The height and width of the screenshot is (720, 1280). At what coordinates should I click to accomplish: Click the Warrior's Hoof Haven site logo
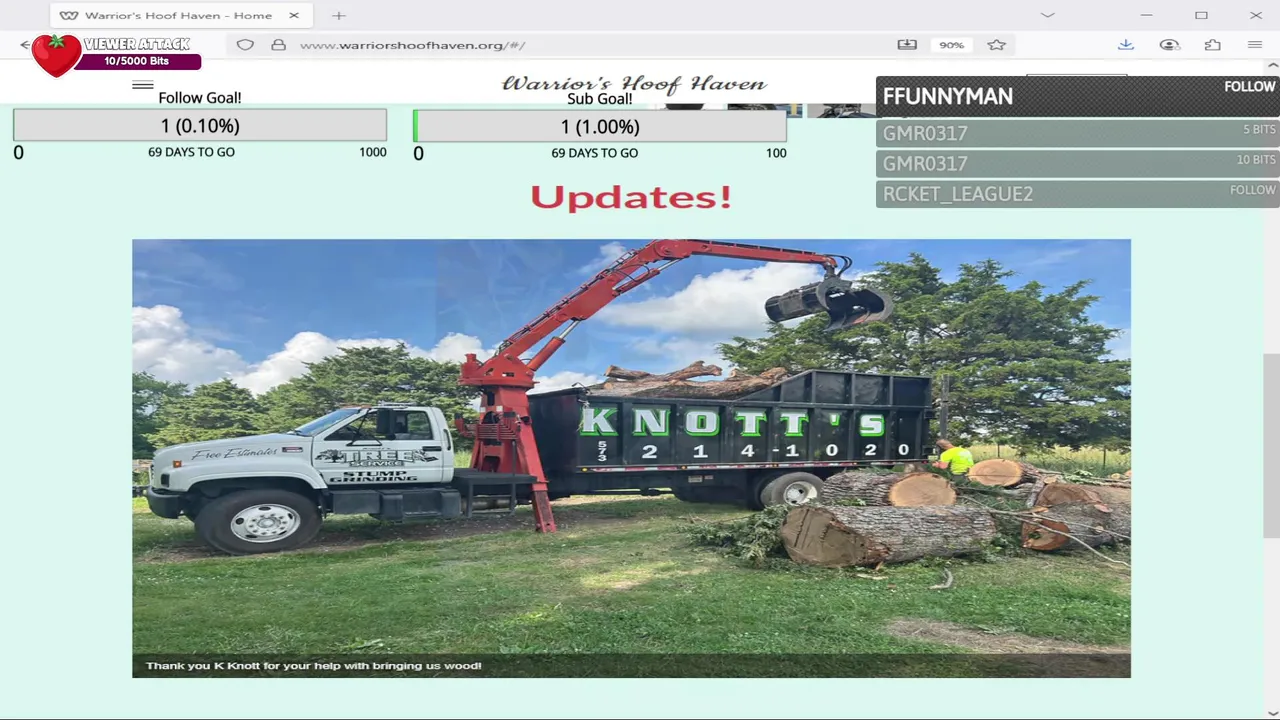click(634, 84)
